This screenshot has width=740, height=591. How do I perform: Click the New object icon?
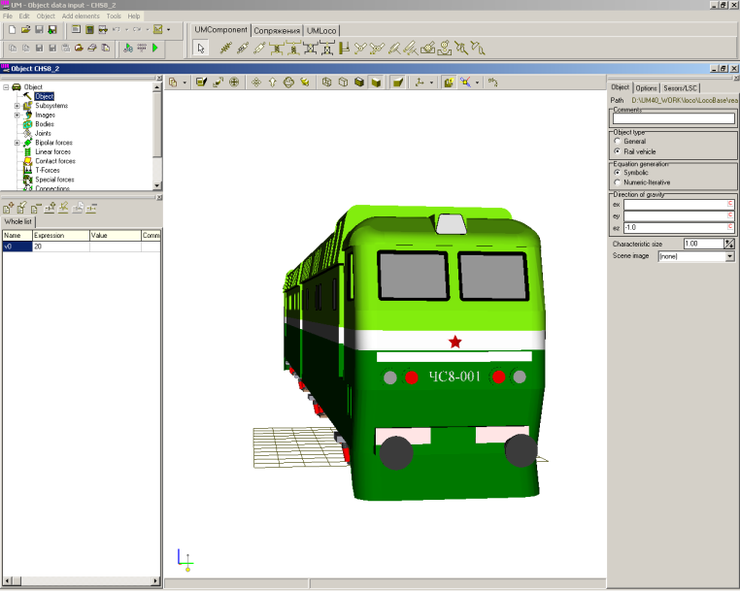point(12,29)
